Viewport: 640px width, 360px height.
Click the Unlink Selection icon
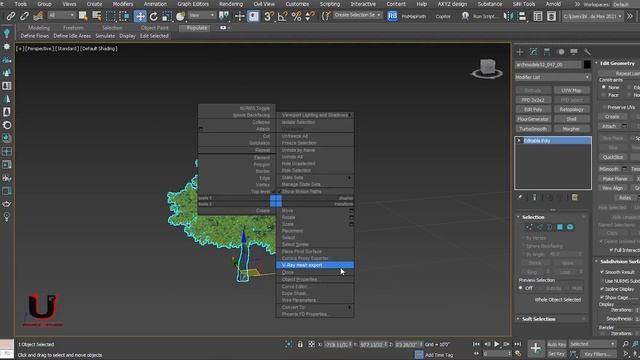tap(24, 16)
